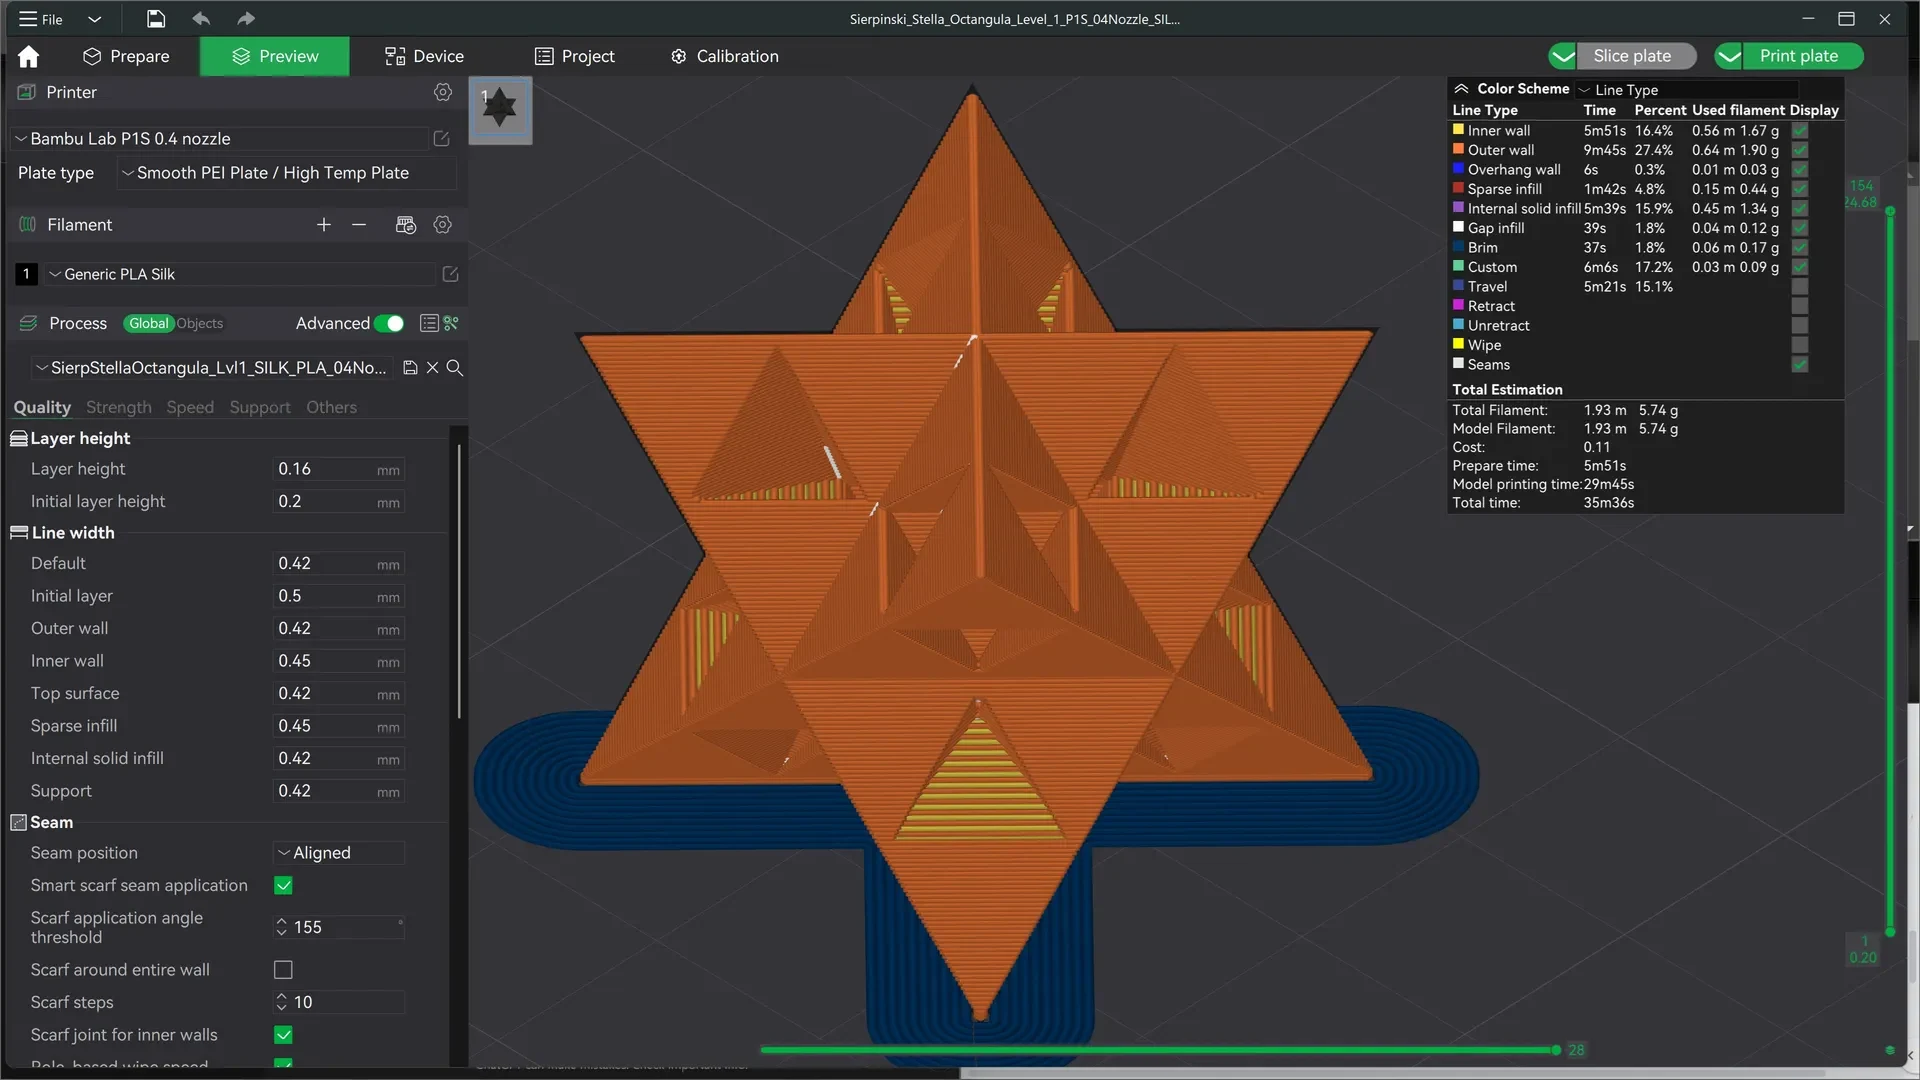
Task: Click the undo arrow icon
Action: 201,19
